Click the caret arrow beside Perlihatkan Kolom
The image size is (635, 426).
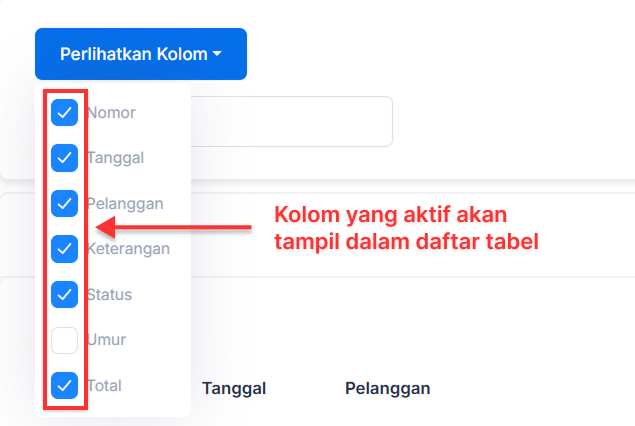217,53
